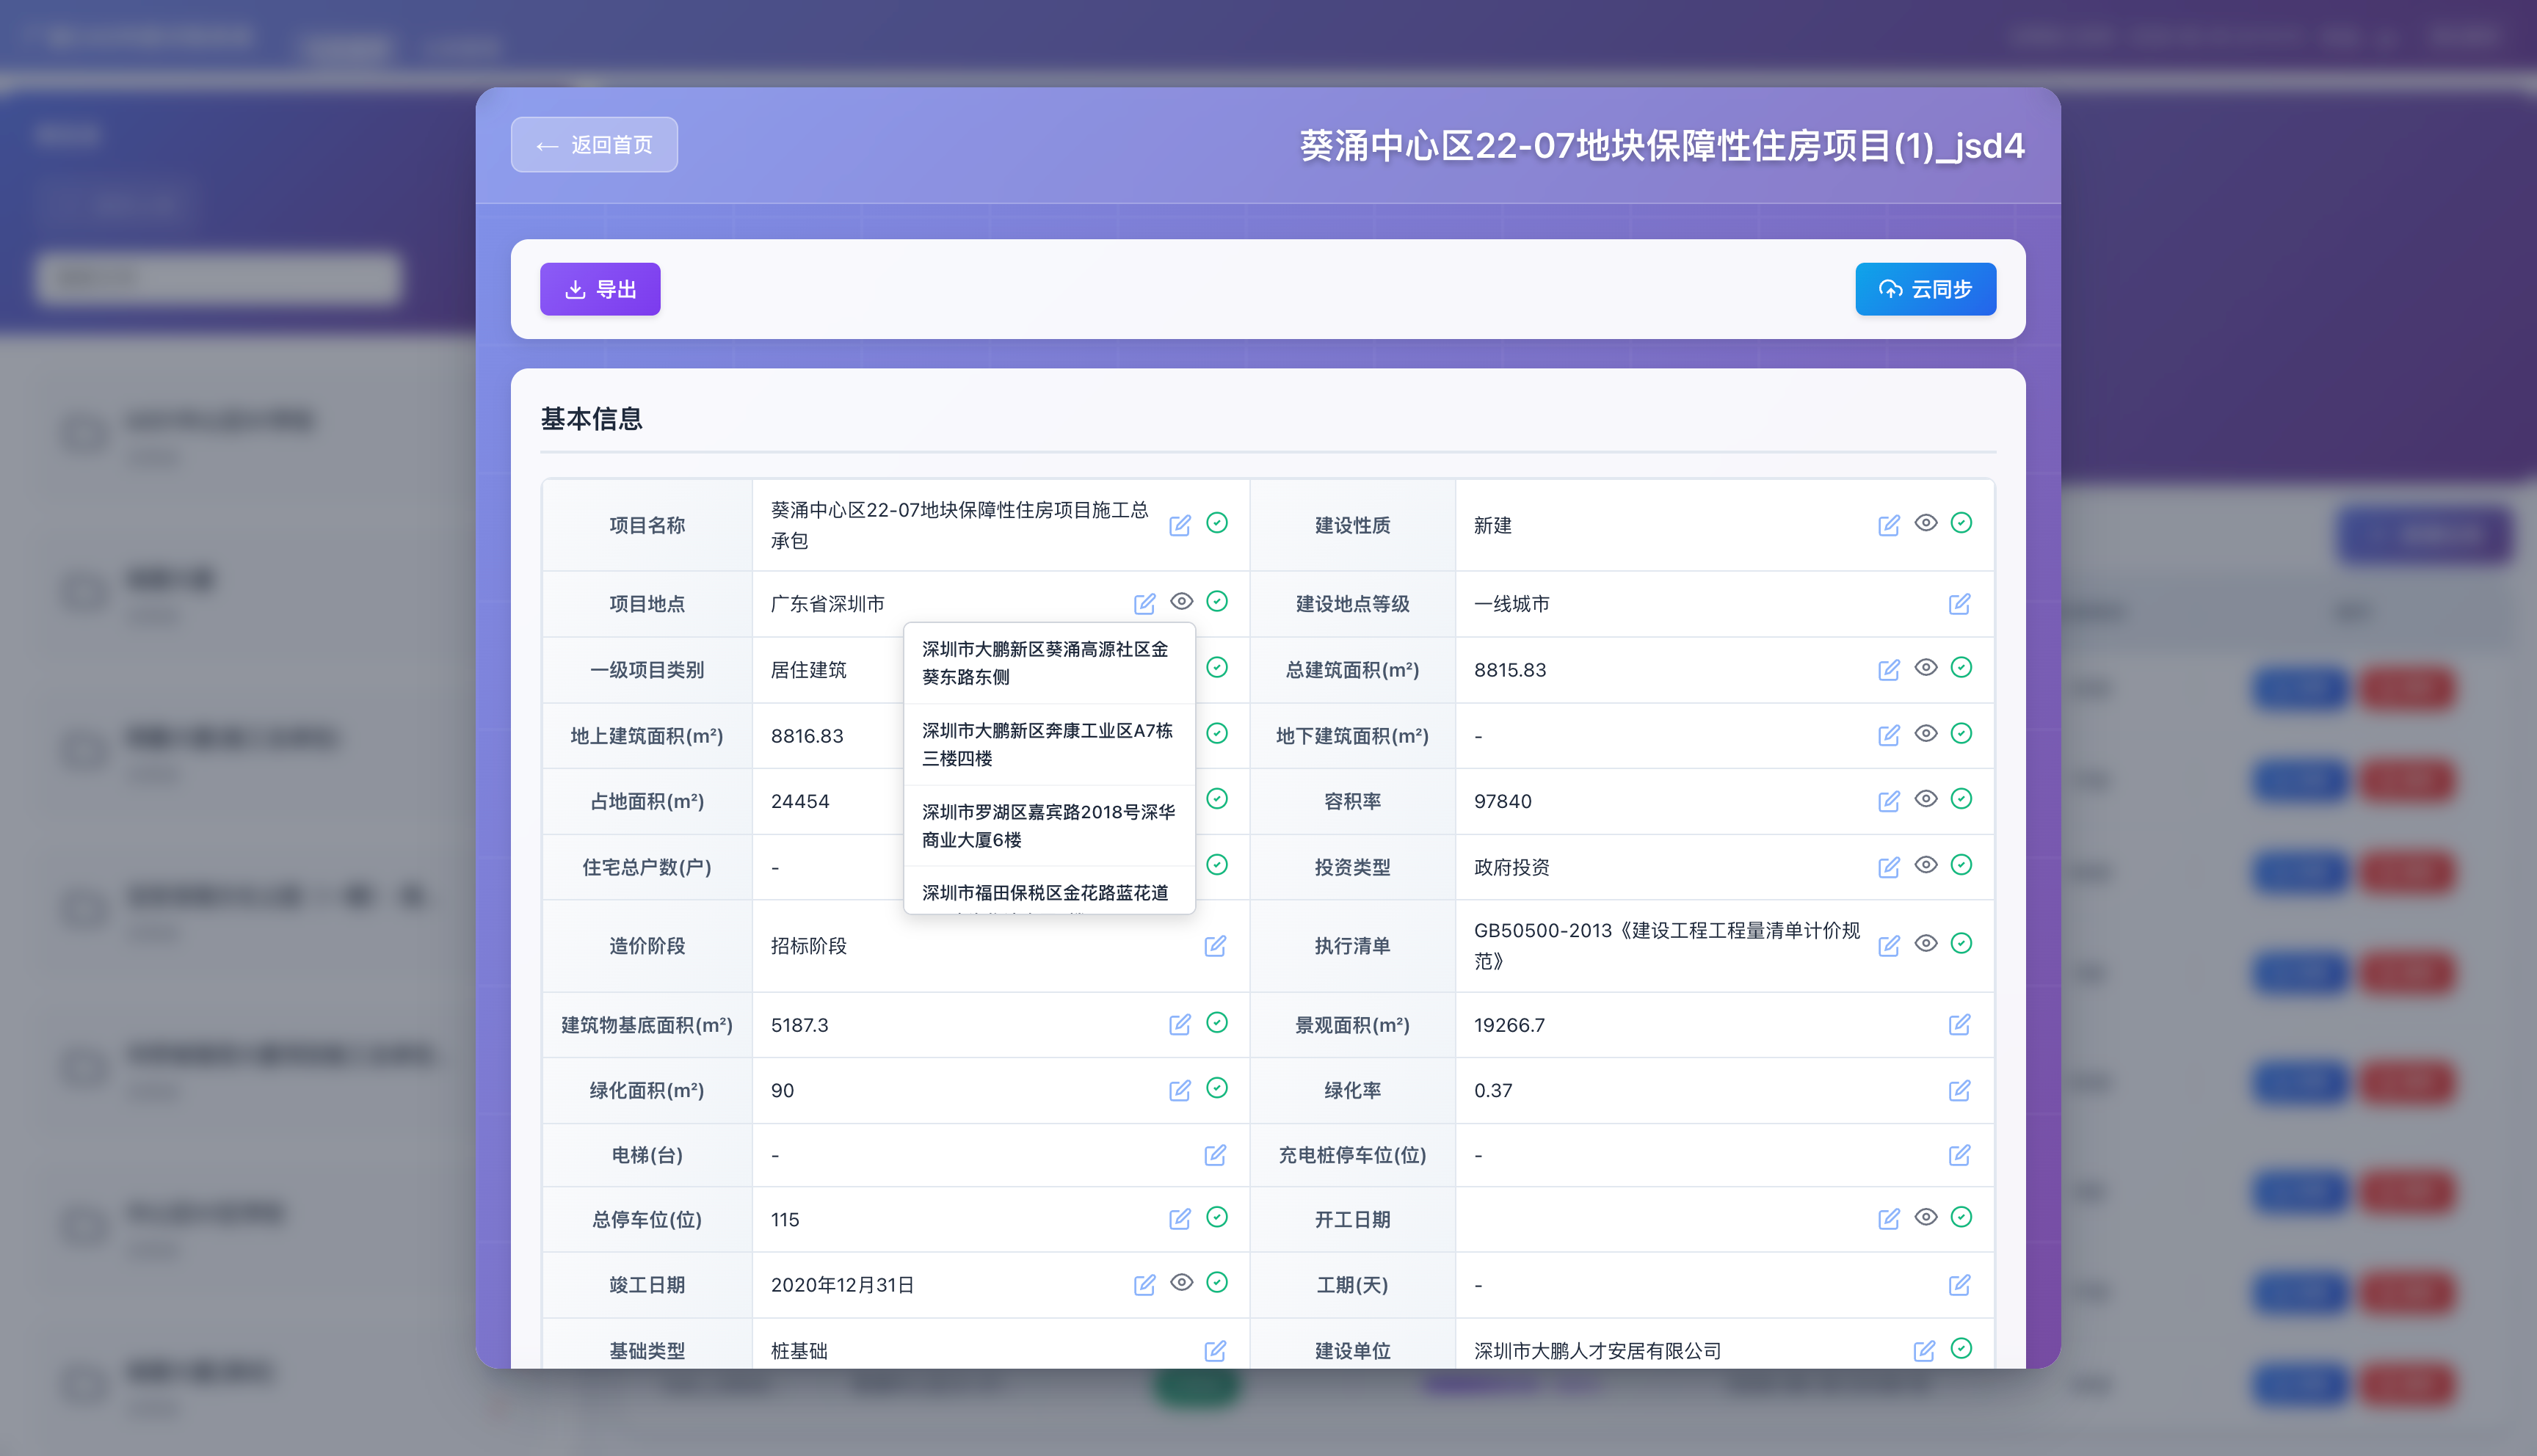Click green check for 执行清单

click(1962, 943)
